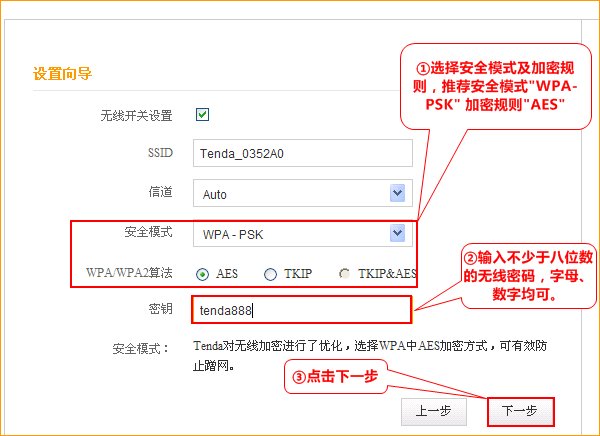Toggle the 无线开关设置 wireless switch checkbox

[x=202, y=114]
